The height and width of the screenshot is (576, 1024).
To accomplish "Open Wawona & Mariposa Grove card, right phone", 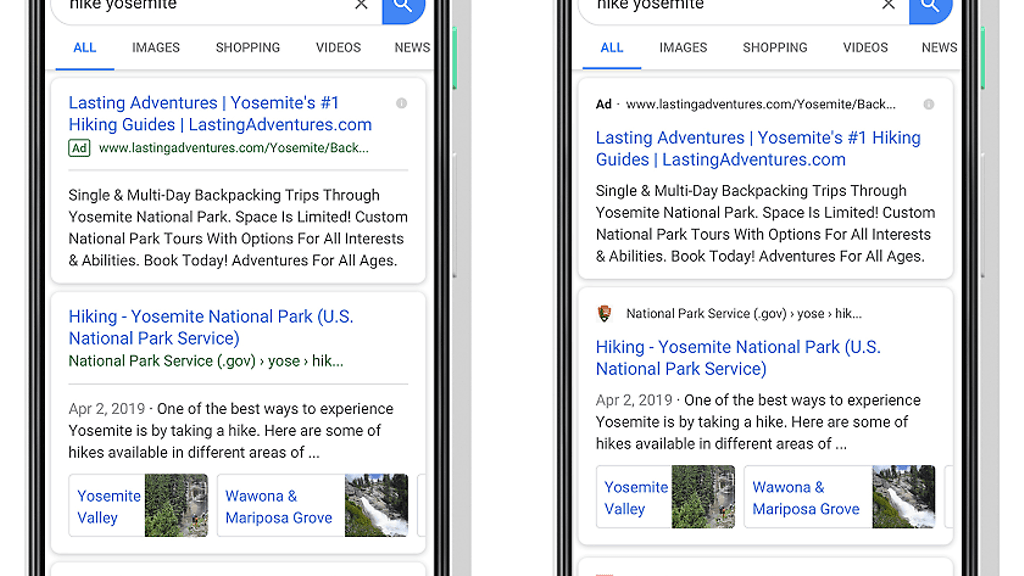I will 805,498.
